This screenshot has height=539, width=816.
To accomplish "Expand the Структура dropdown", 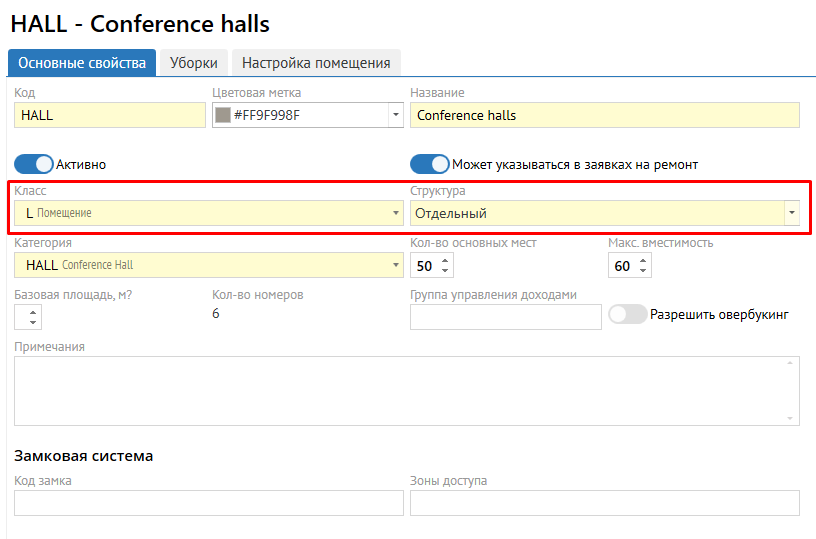I will 792,213.
